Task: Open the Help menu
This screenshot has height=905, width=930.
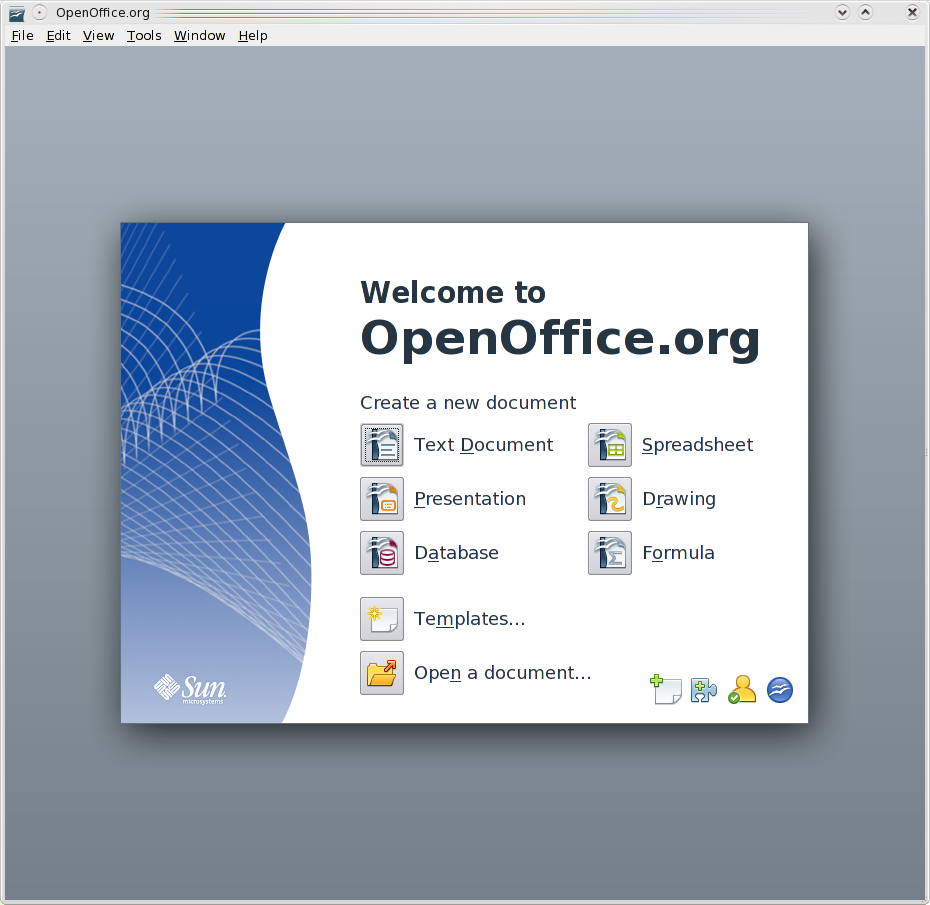Action: click(x=253, y=35)
